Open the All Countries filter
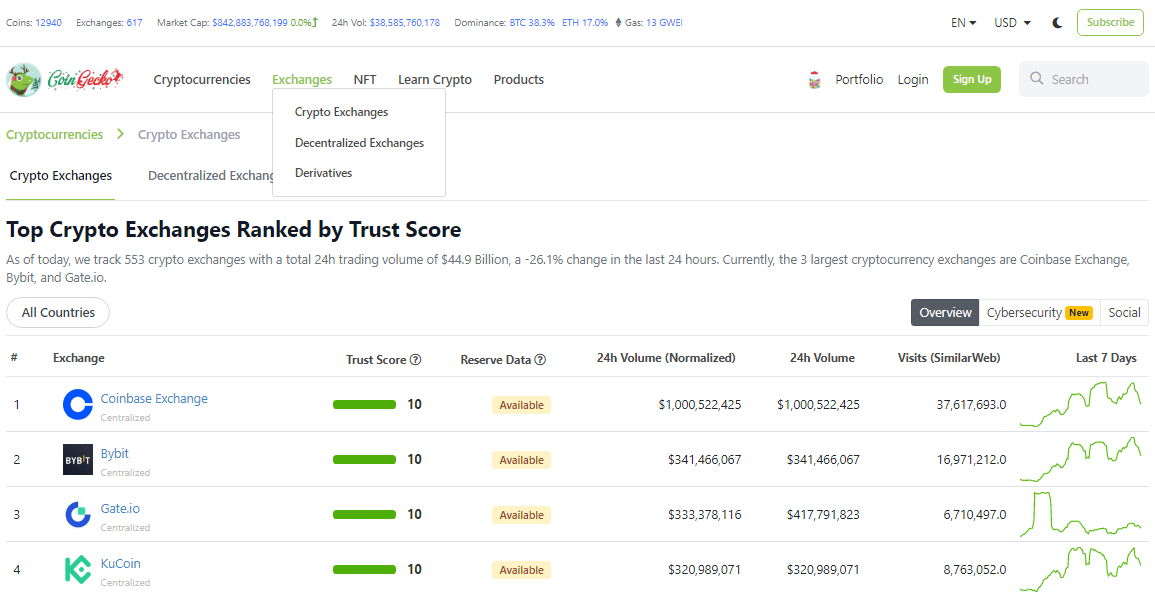The image size is (1155, 595). pos(58,312)
